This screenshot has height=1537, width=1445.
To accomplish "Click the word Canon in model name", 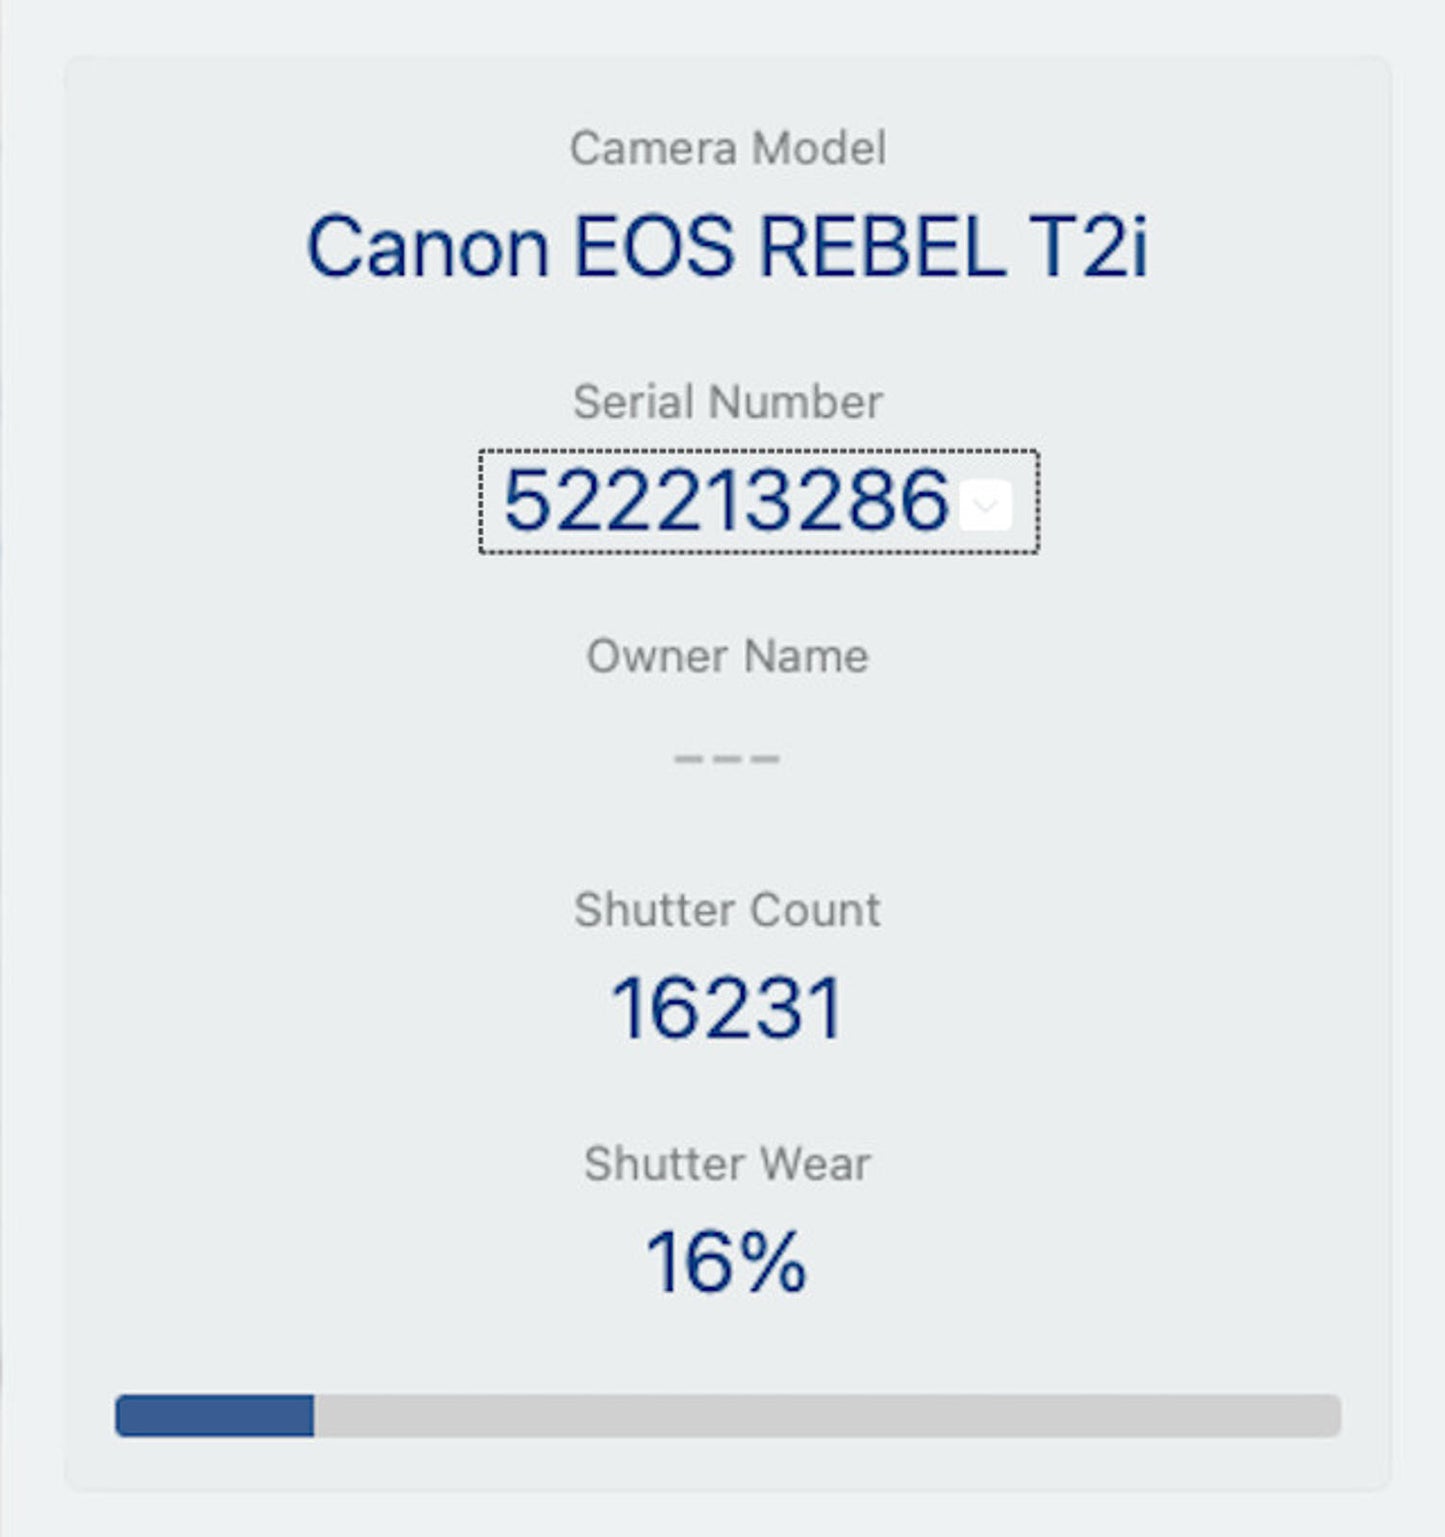I will coord(427,246).
